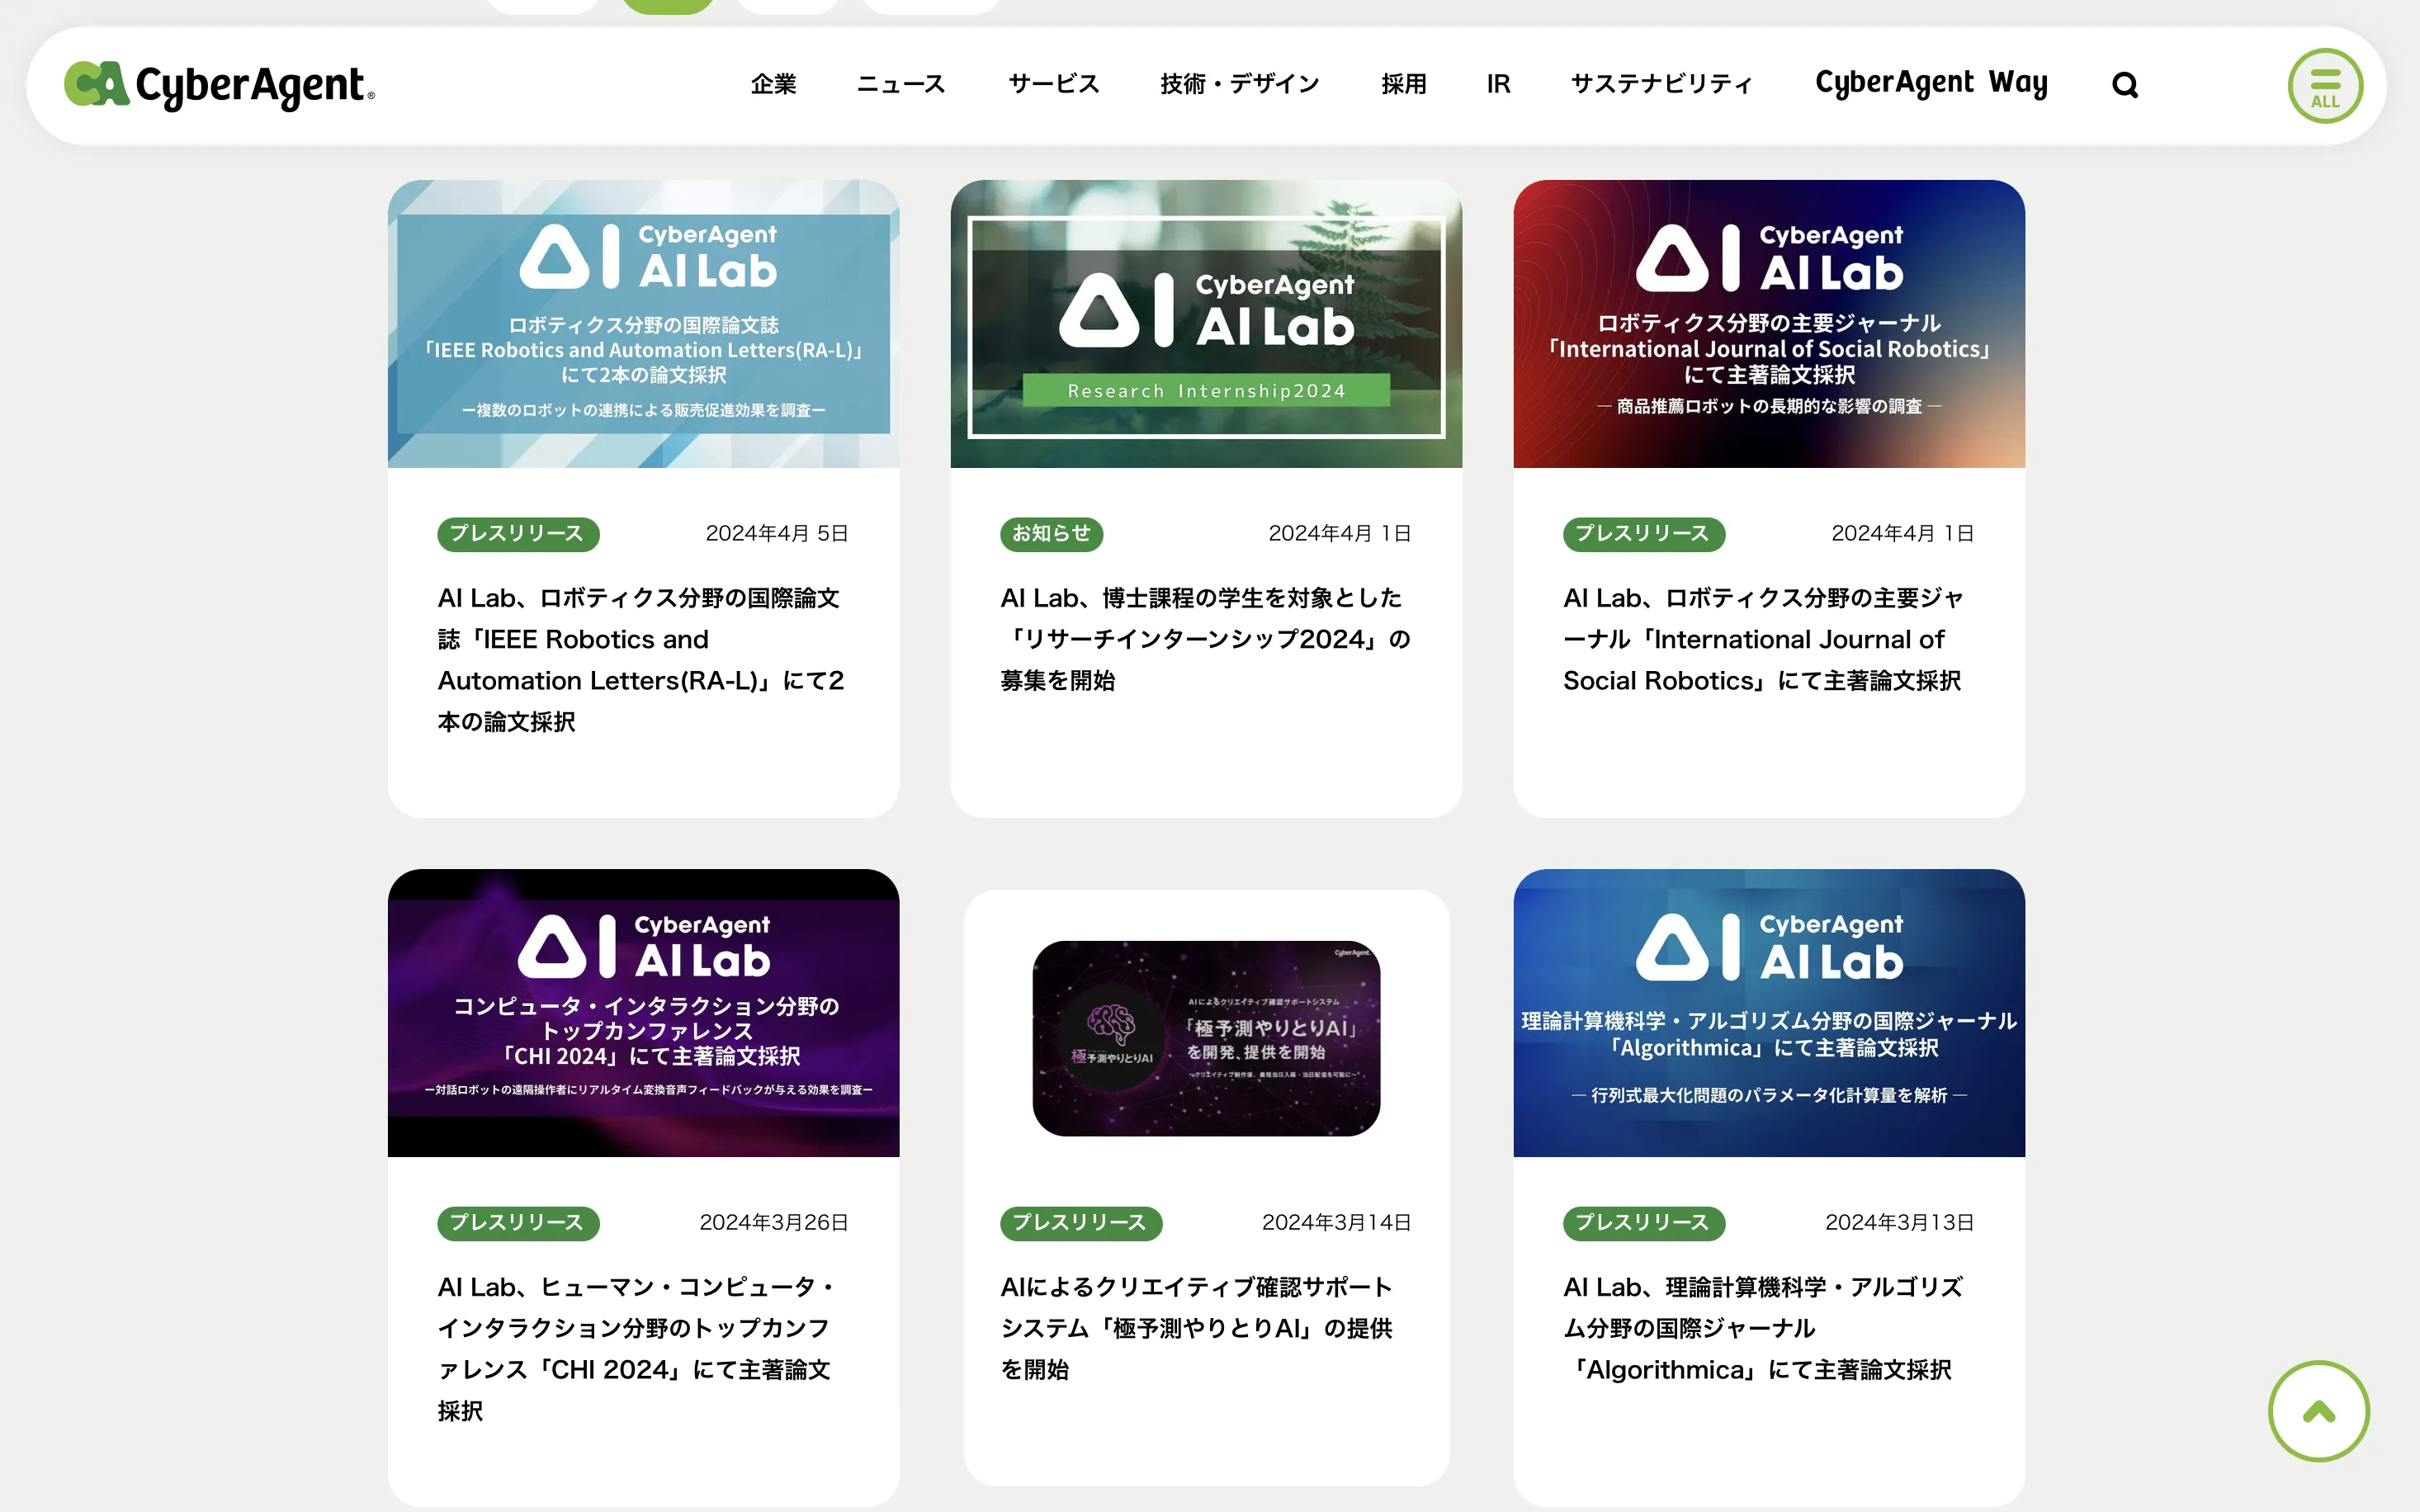Viewport: 2420px width, 1512px height.
Task: Open the 企業 menu item
Action: tap(773, 84)
